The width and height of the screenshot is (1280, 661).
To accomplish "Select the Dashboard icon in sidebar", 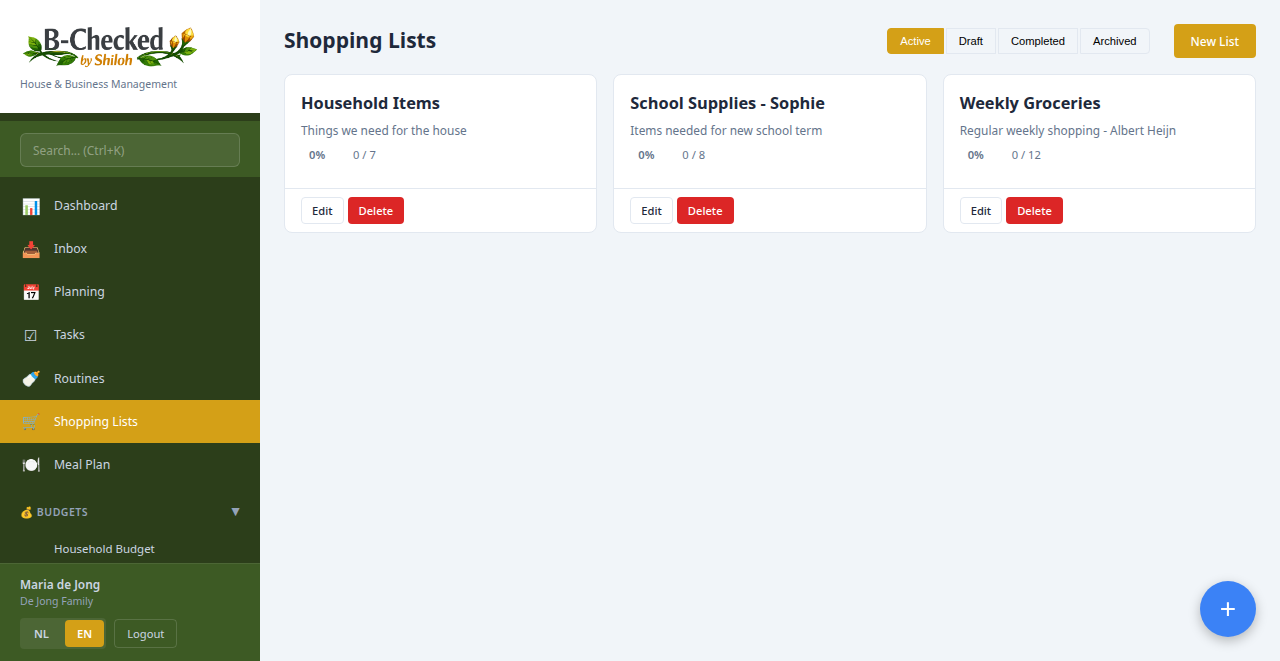I will click(31, 205).
